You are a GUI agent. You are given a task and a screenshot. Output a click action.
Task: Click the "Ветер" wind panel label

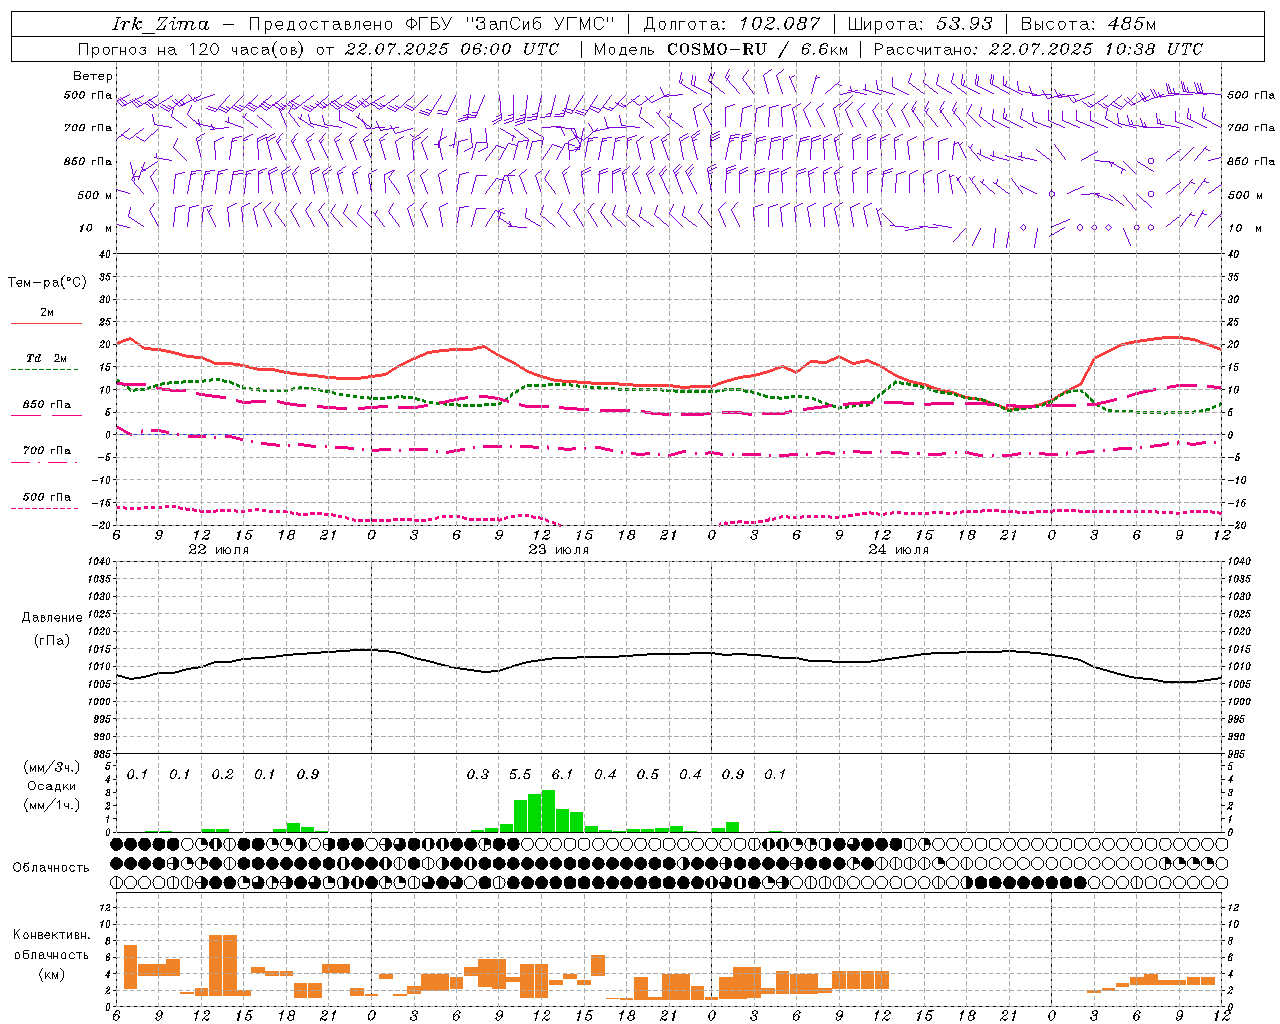[93, 76]
